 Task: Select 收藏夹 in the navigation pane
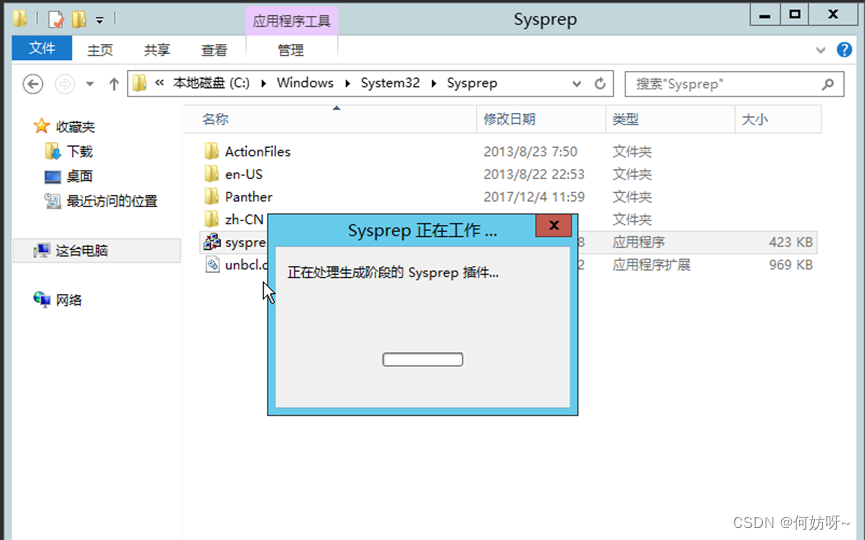pos(75,127)
